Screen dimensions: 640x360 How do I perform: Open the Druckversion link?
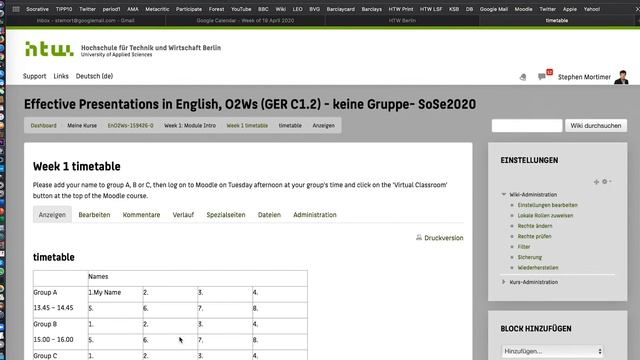(x=444, y=238)
